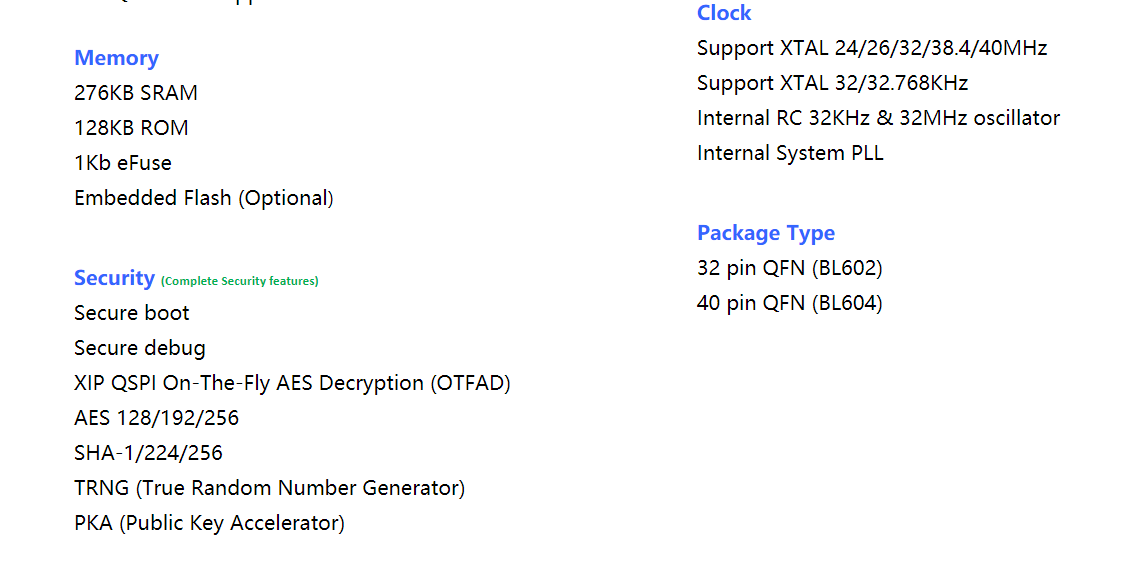The width and height of the screenshot is (1122, 572).
Task: Click green Complete Security features note
Action: coord(240,281)
